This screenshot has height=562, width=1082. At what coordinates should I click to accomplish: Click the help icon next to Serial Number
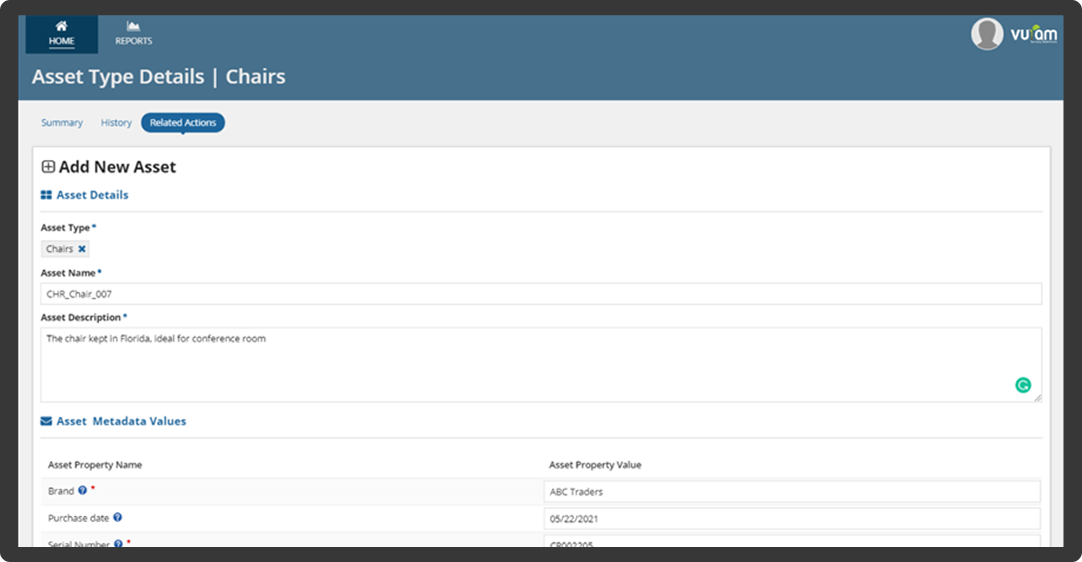tap(118, 544)
